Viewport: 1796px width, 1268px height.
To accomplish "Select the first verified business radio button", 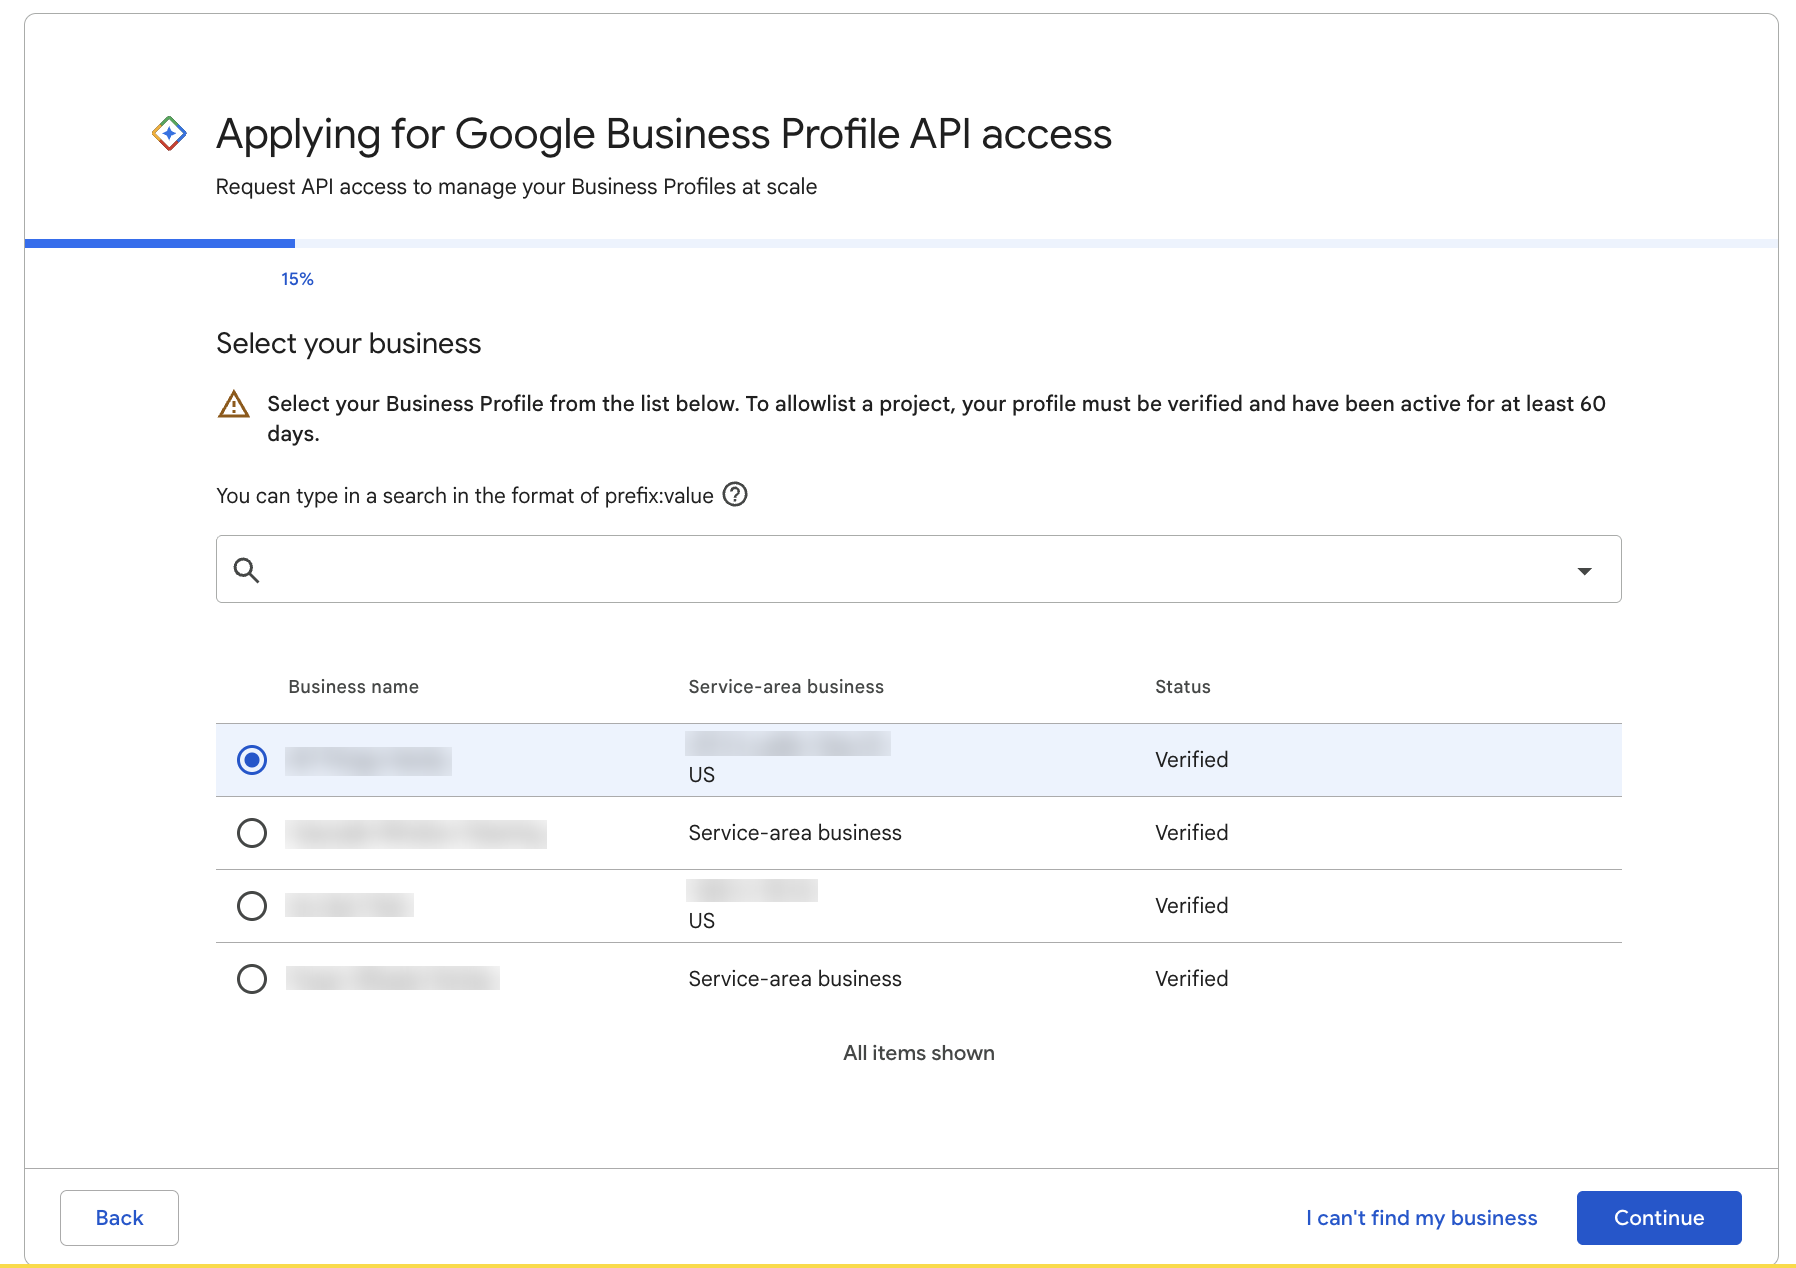I will (x=252, y=760).
